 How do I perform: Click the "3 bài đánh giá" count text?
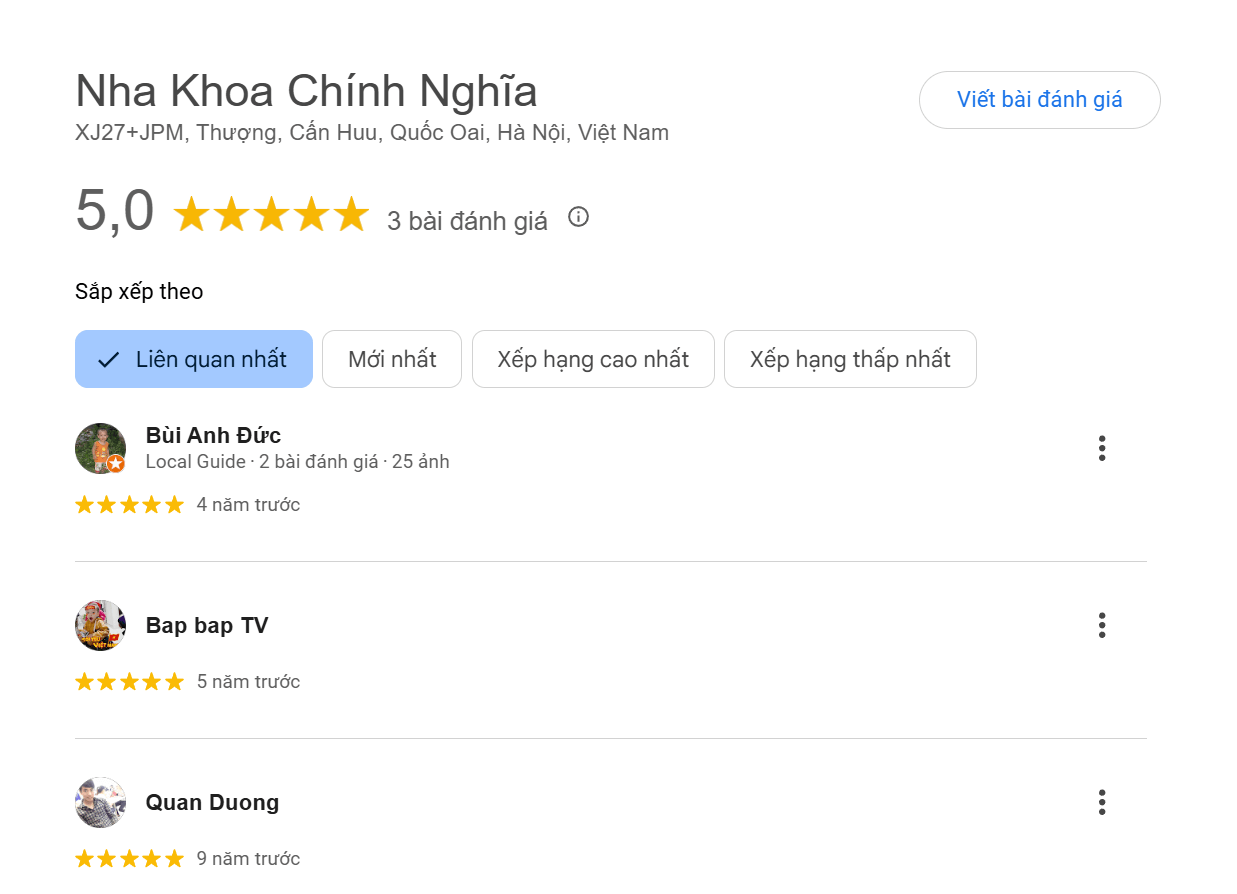point(467,221)
